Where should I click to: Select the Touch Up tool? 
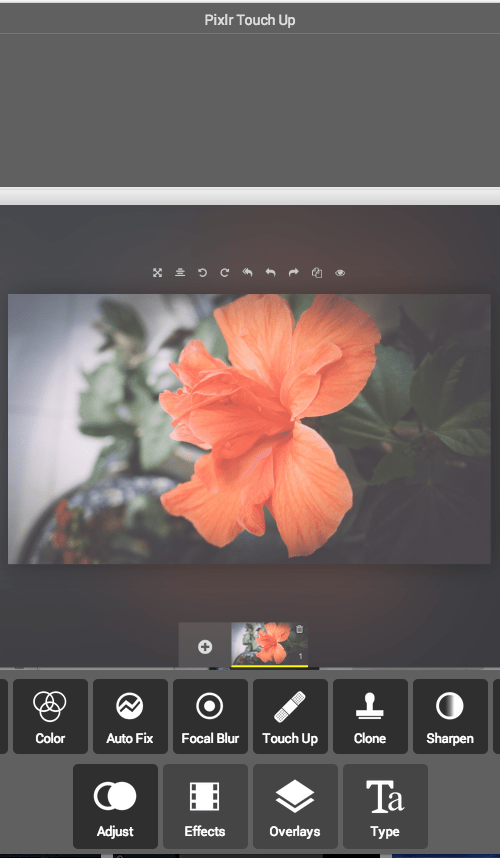point(290,716)
